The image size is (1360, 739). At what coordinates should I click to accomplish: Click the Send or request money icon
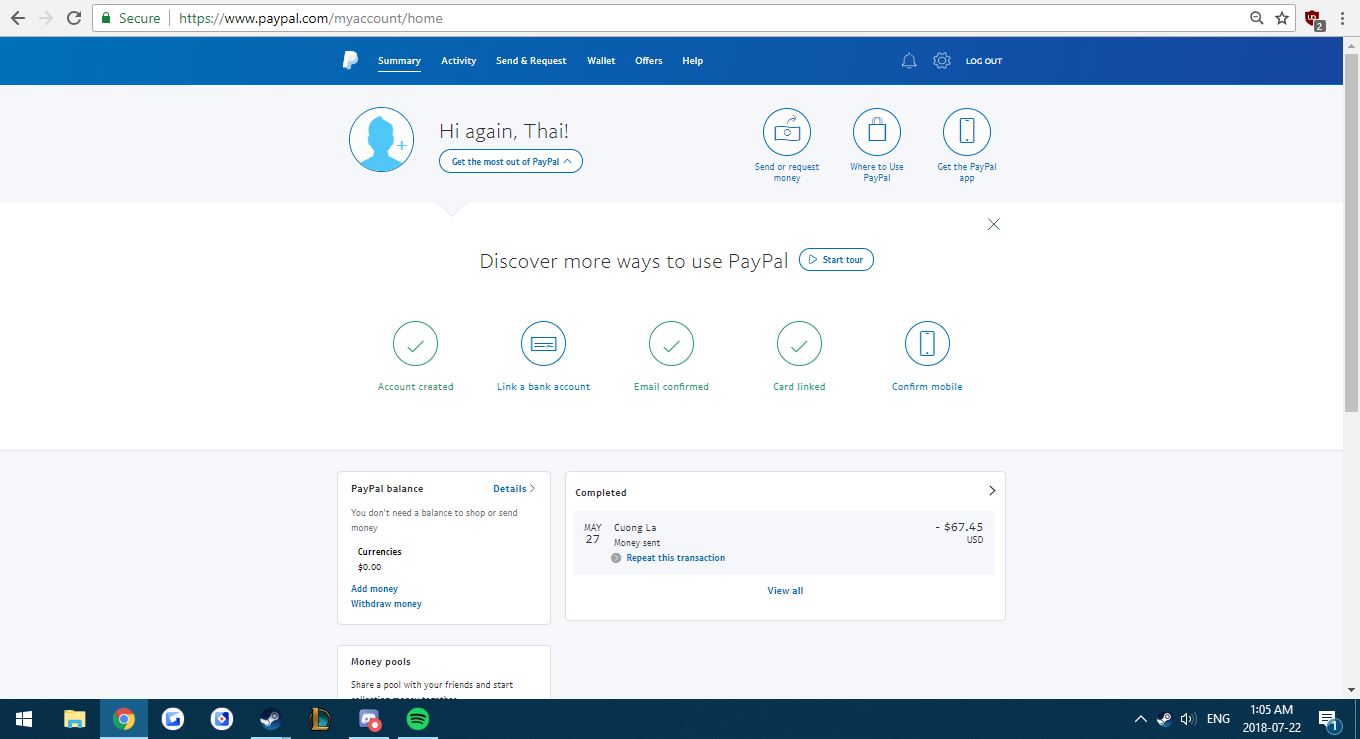787,131
